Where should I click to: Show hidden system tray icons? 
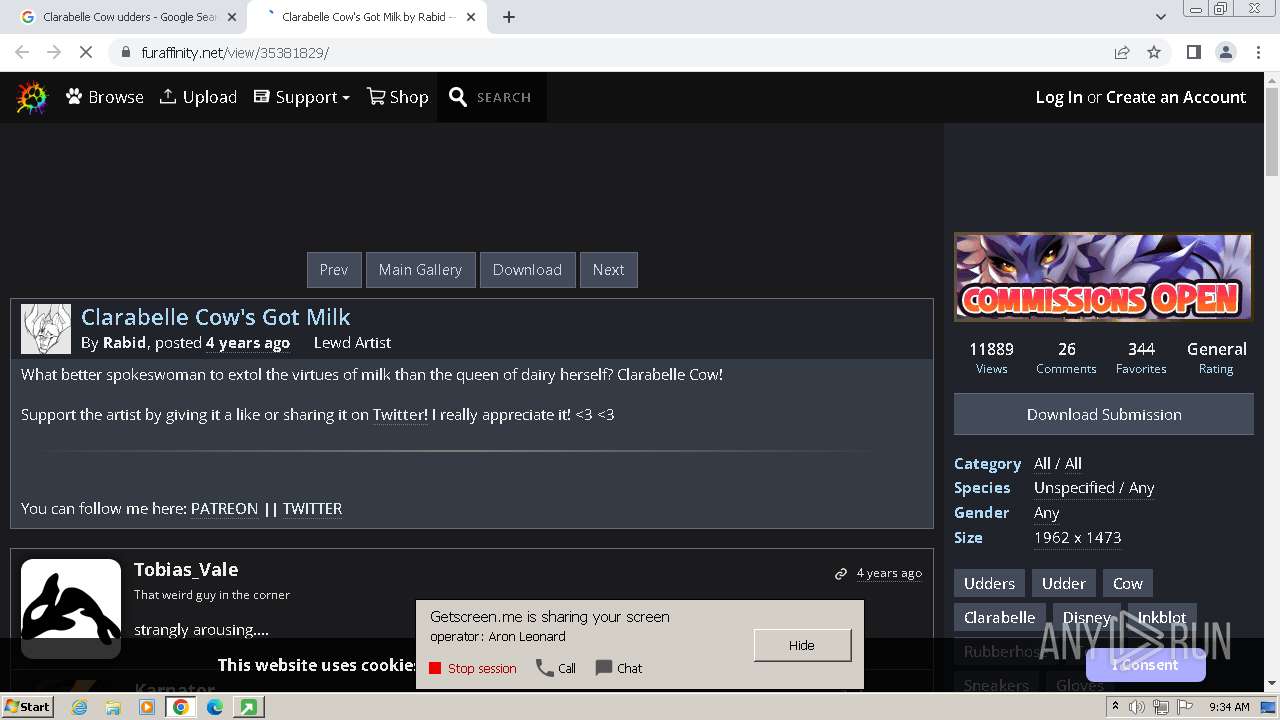pyautogui.click(x=1116, y=707)
